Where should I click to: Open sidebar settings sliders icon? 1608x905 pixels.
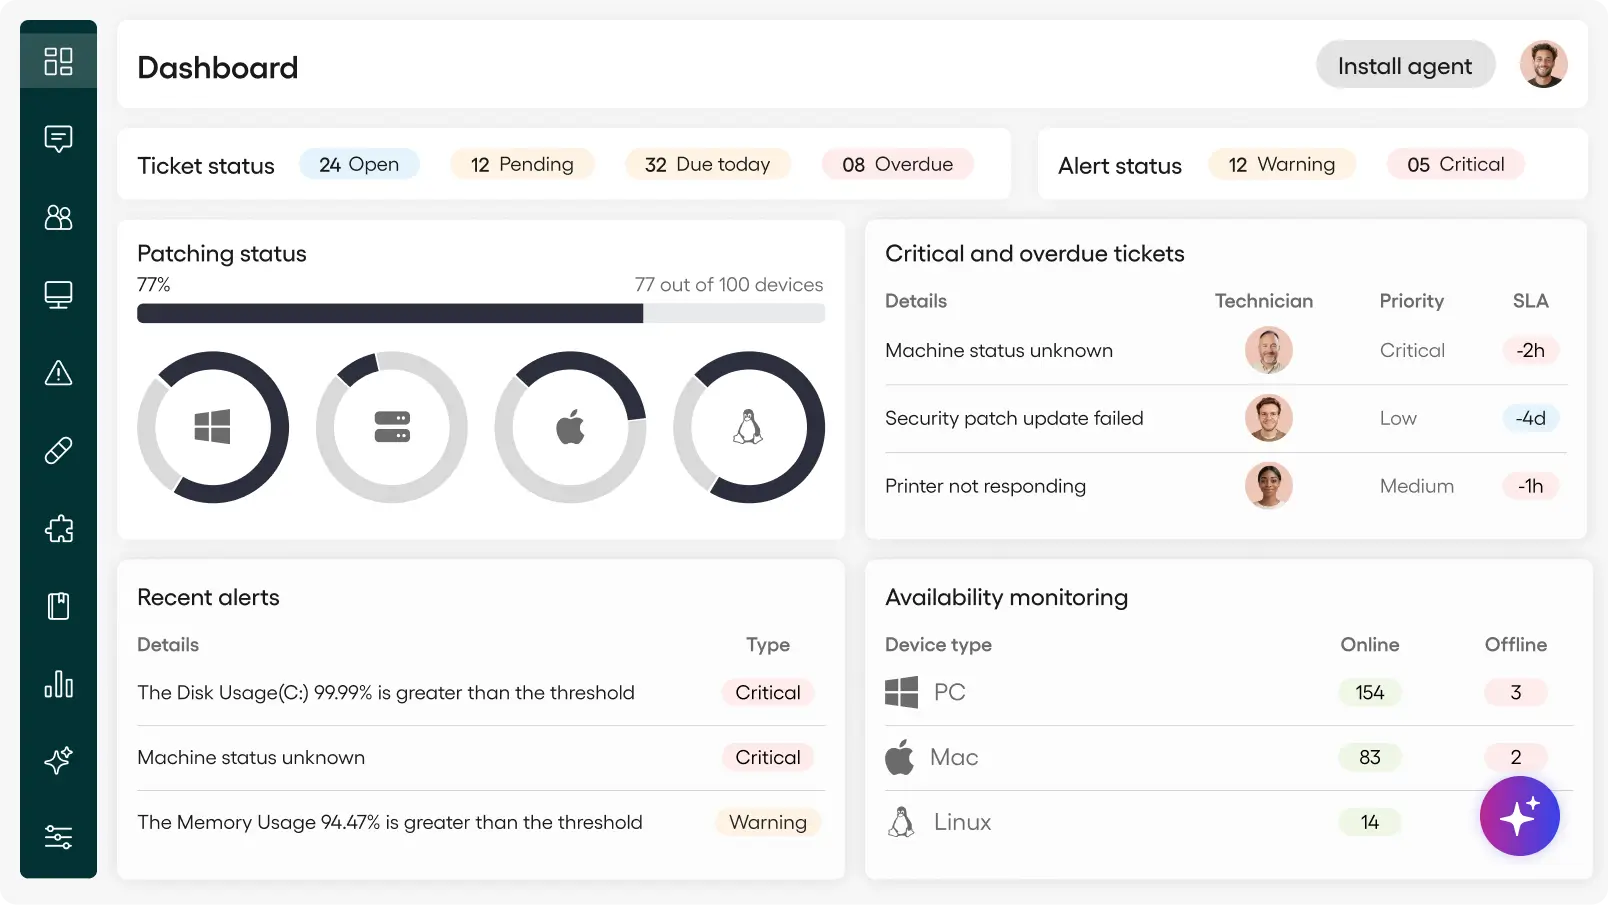coord(58,837)
